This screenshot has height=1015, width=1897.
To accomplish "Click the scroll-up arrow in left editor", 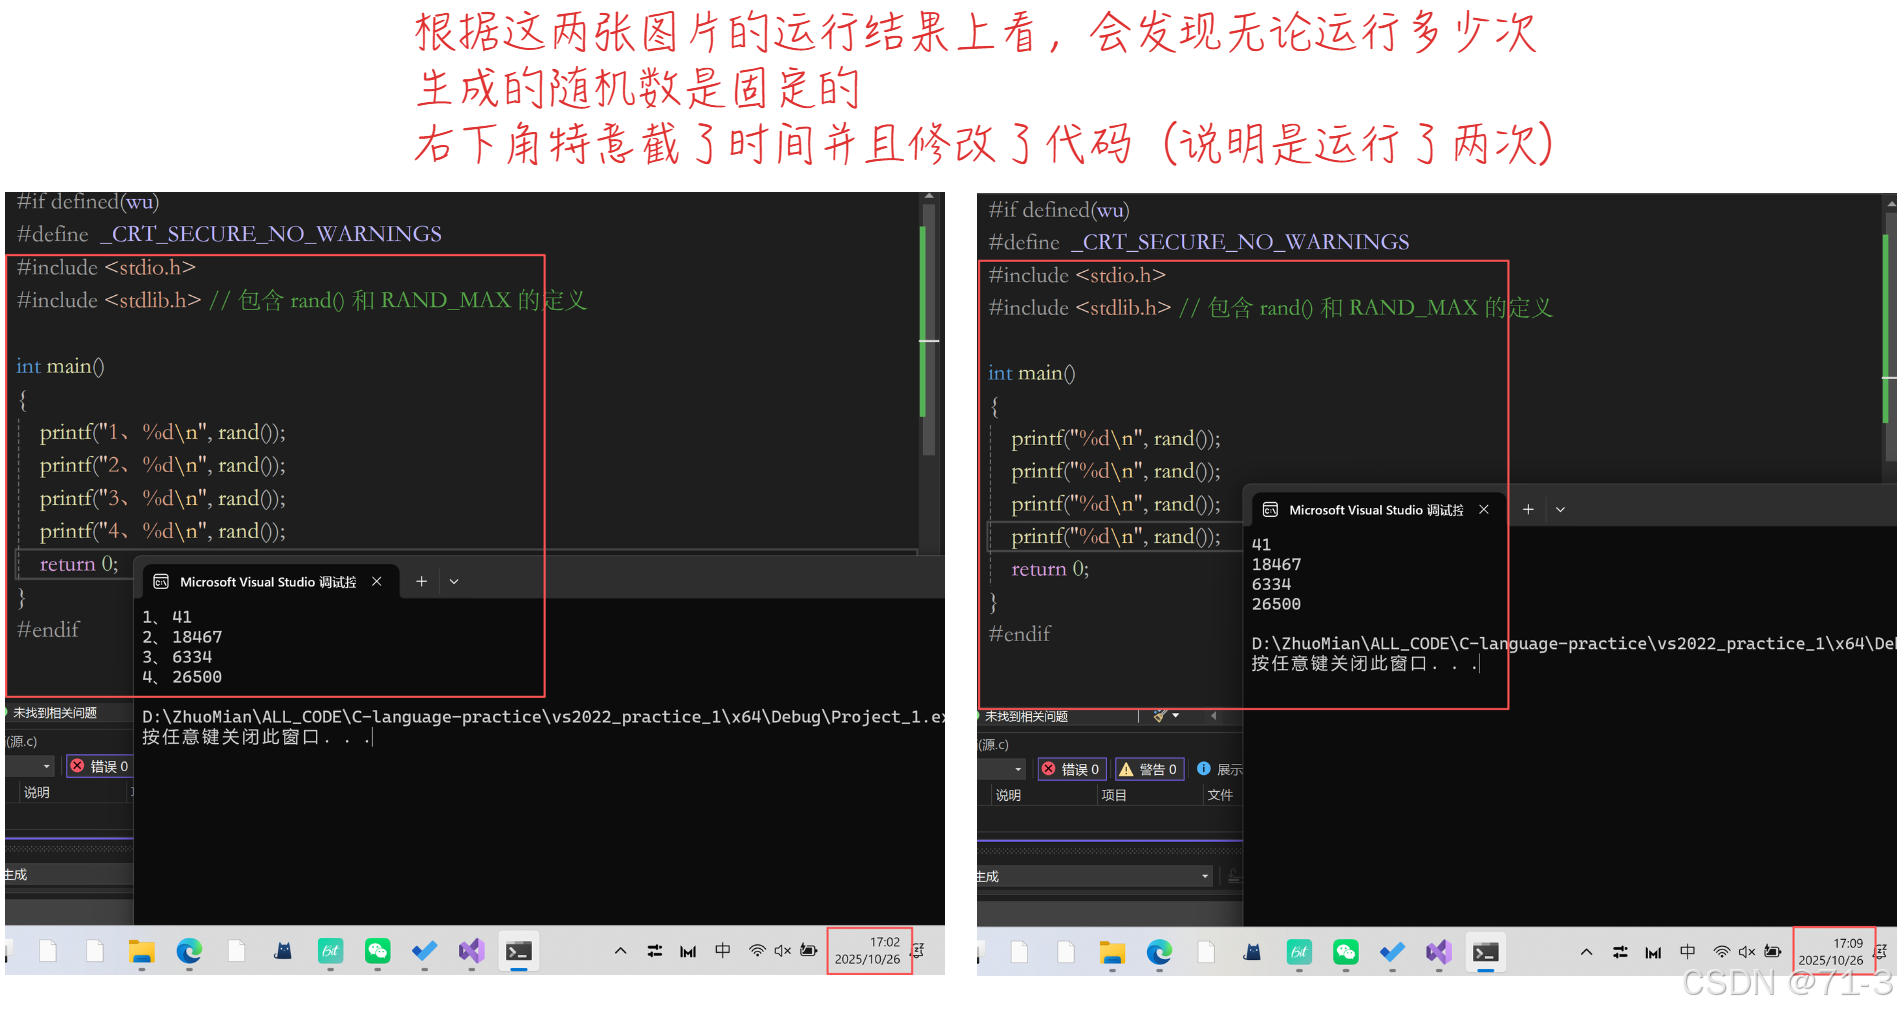I will 929,197.
